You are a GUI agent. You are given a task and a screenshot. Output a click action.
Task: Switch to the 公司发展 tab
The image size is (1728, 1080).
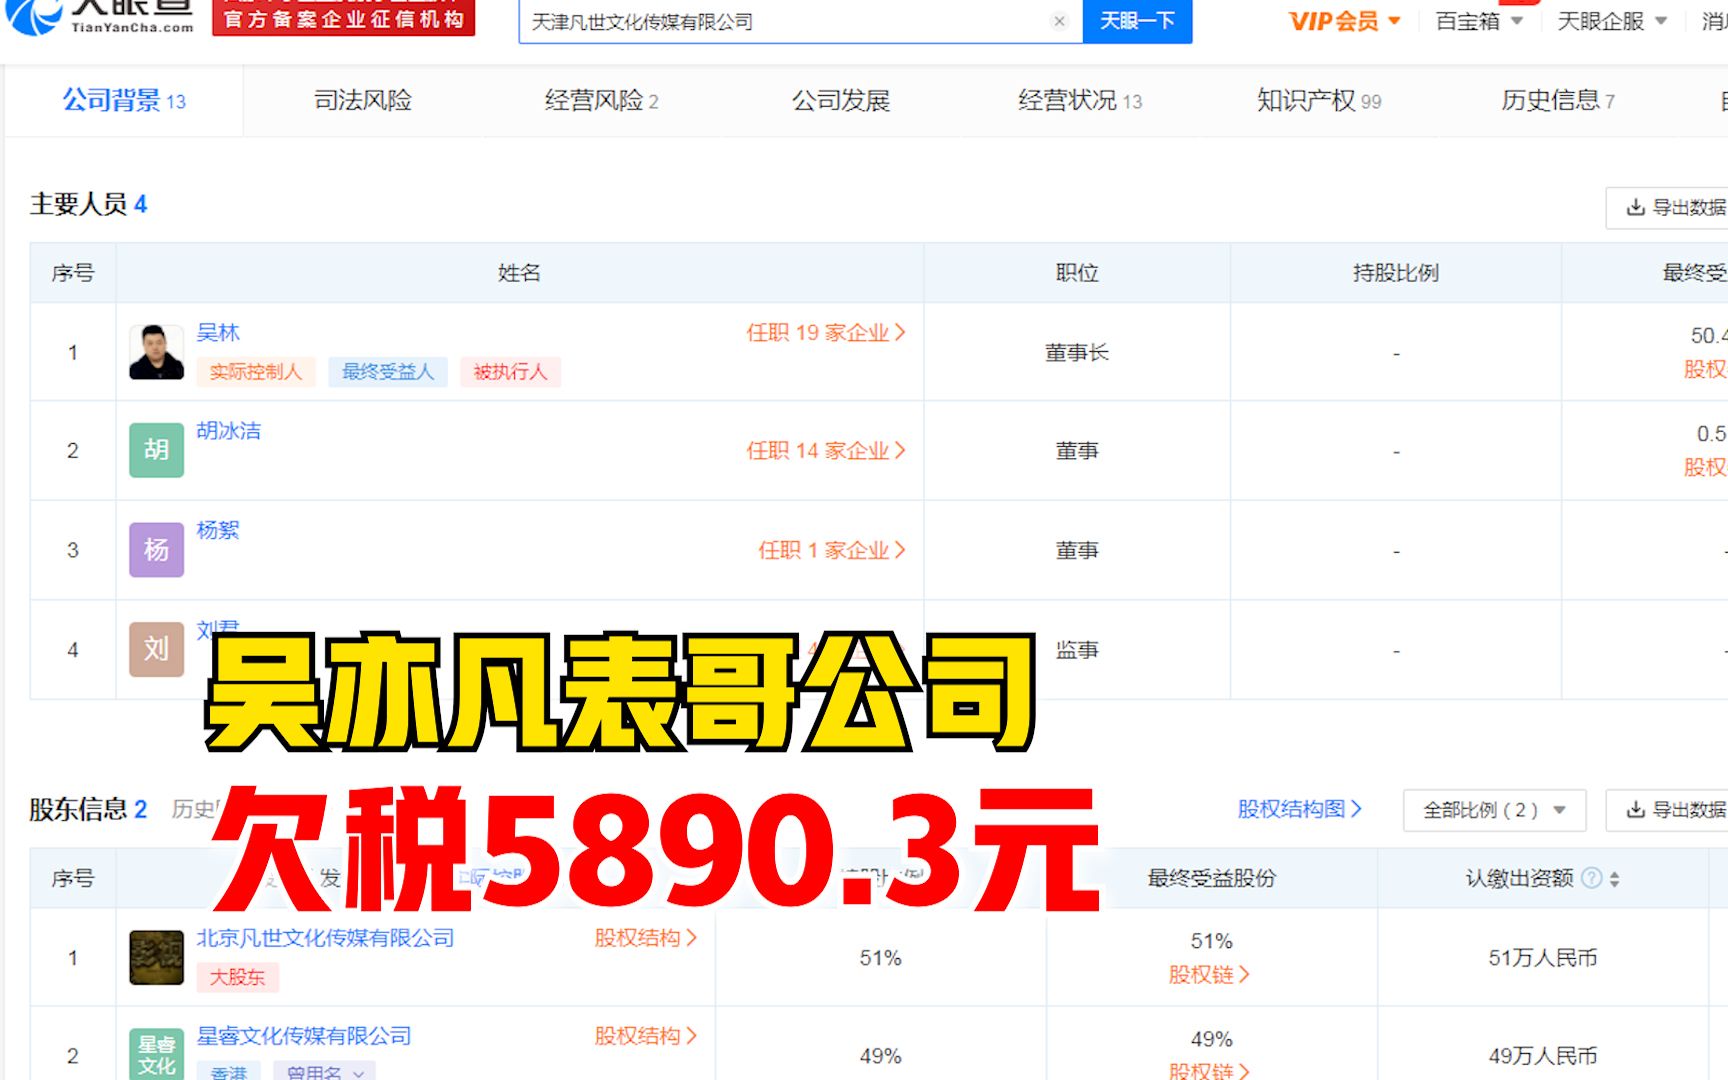pos(841,100)
